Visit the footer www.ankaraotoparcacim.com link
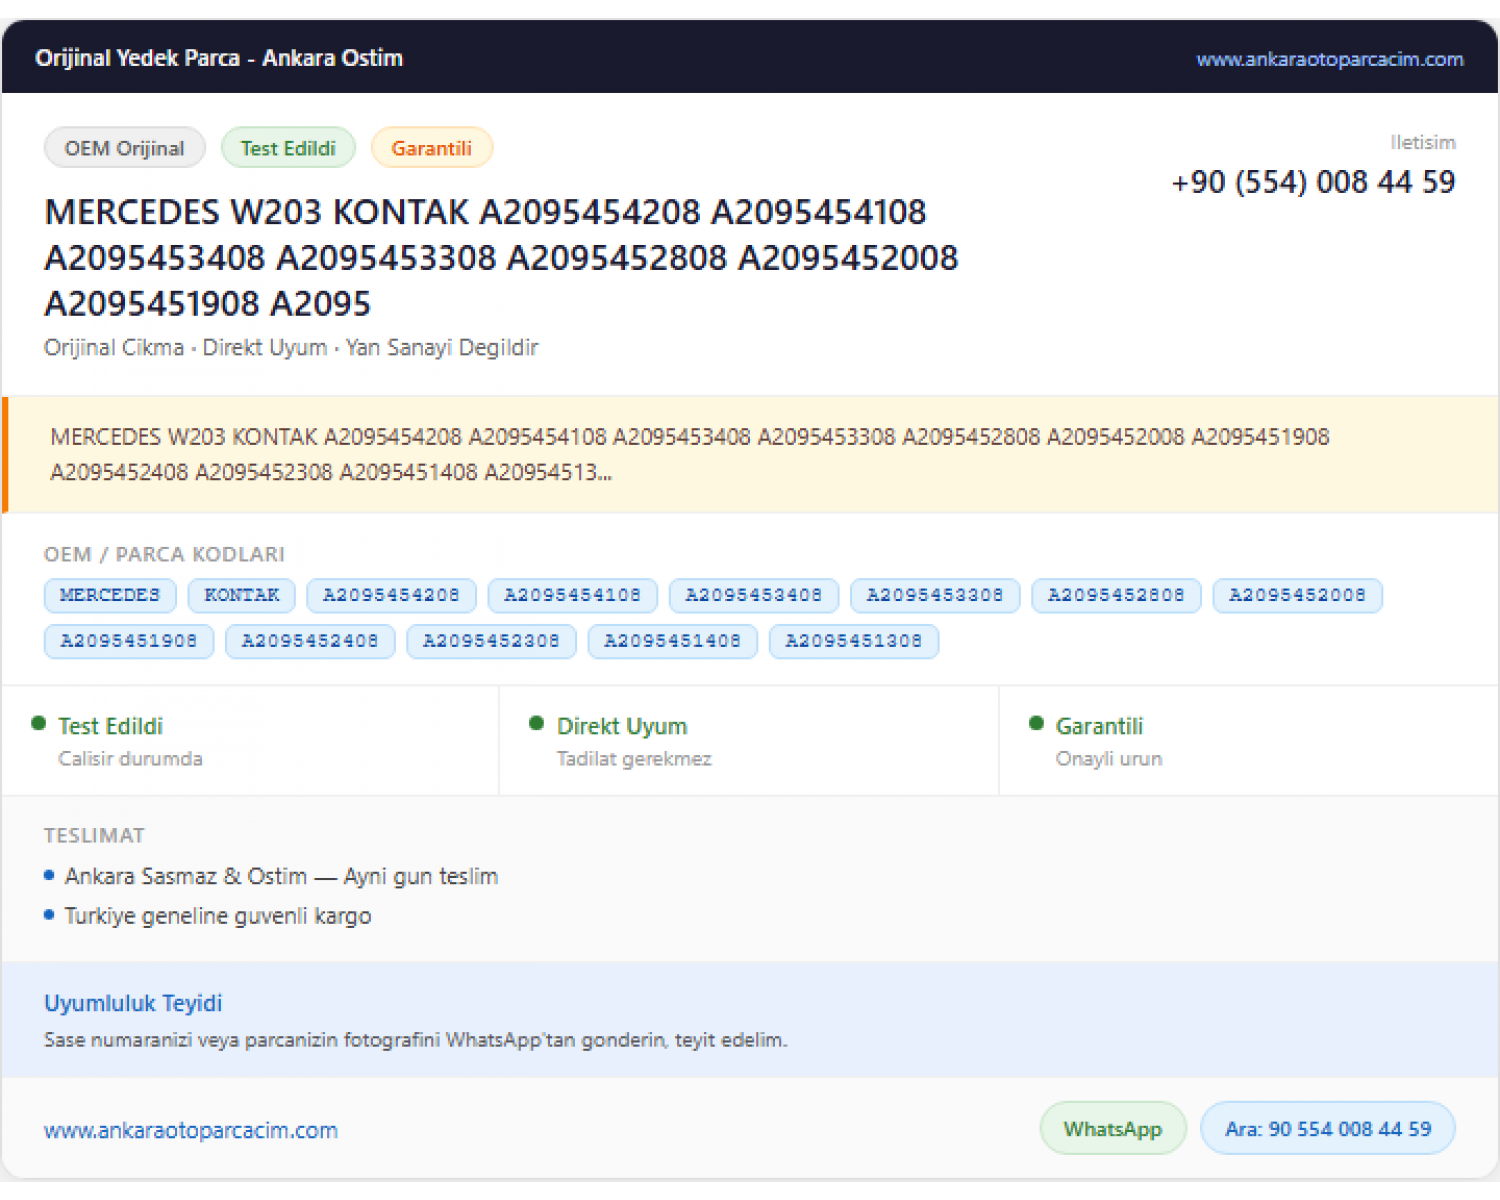Viewport: 1500px width, 1200px height. tap(191, 1130)
